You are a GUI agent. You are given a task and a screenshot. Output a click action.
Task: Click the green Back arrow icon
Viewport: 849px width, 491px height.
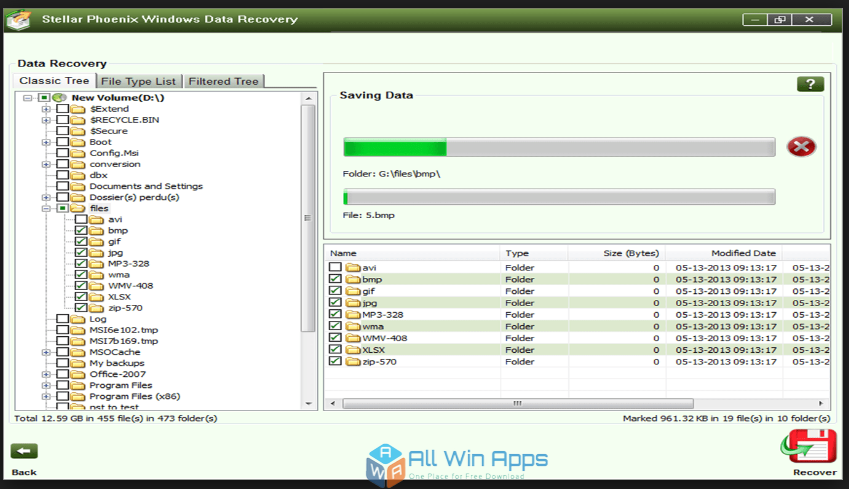click(24, 451)
